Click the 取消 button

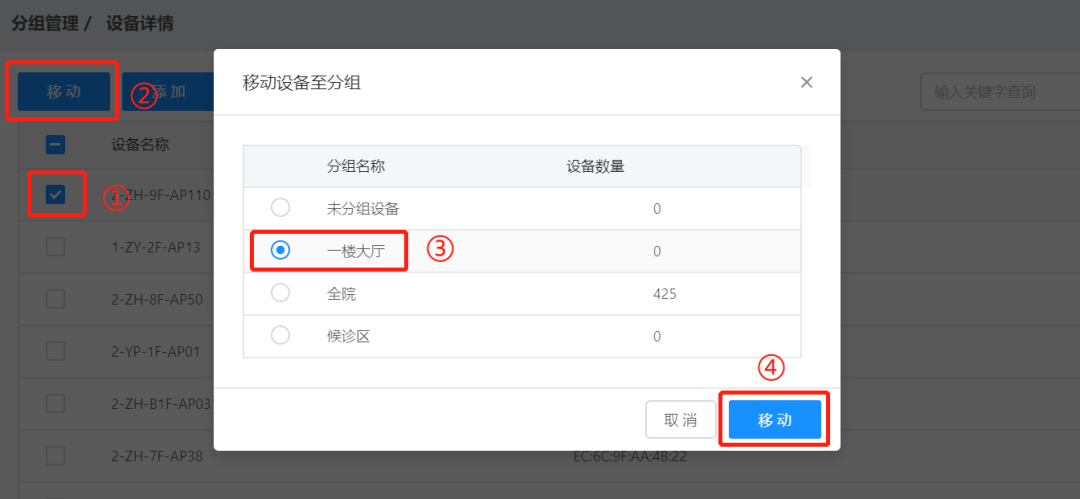click(681, 419)
